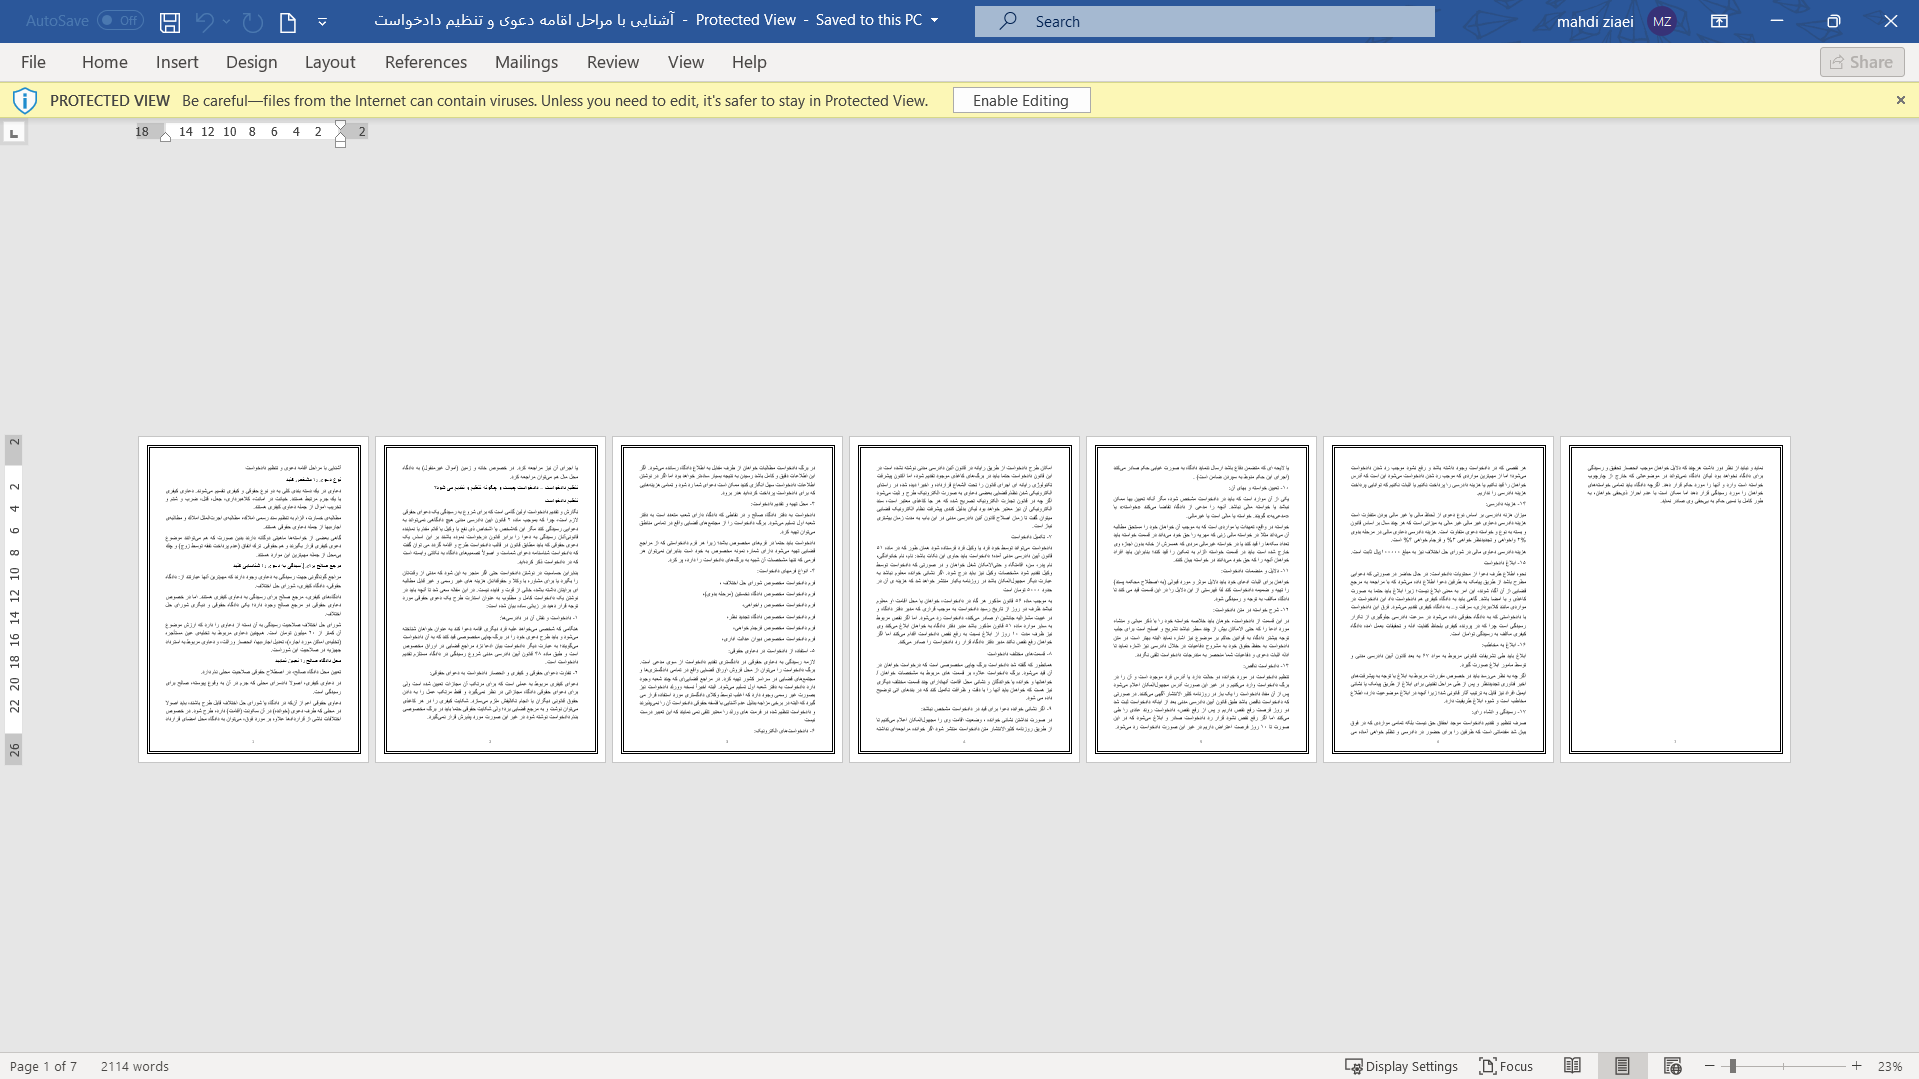Select the fifth page thumbnail

tap(1201, 599)
